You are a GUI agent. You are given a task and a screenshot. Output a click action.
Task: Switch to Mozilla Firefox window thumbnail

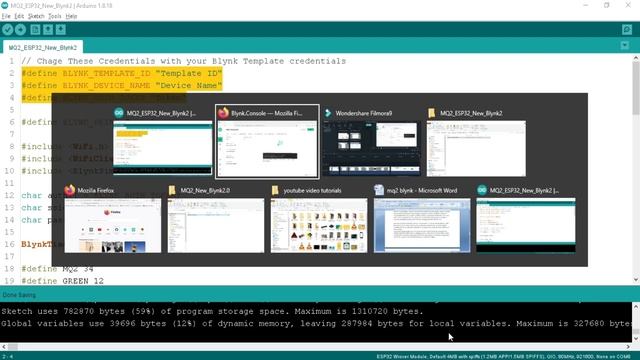pyautogui.click(x=113, y=225)
